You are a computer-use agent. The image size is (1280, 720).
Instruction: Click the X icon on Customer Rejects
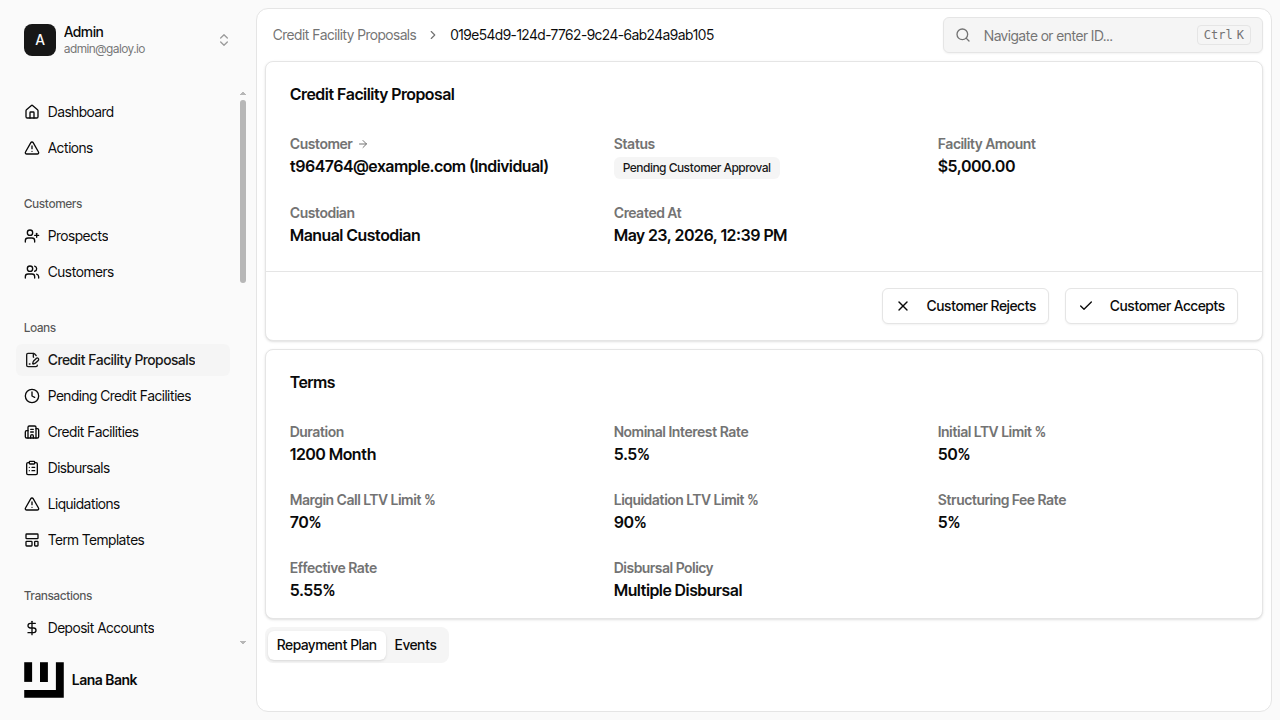903,306
